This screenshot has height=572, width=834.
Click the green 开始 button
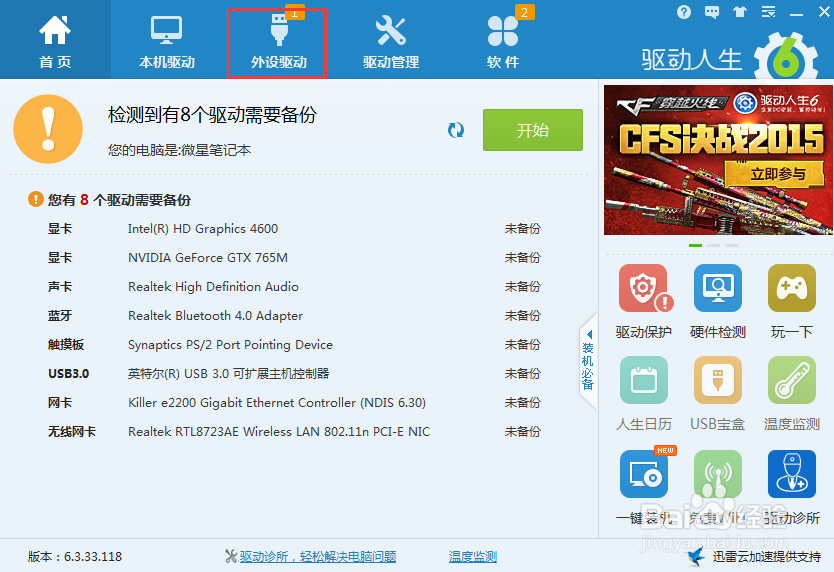tap(532, 130)
